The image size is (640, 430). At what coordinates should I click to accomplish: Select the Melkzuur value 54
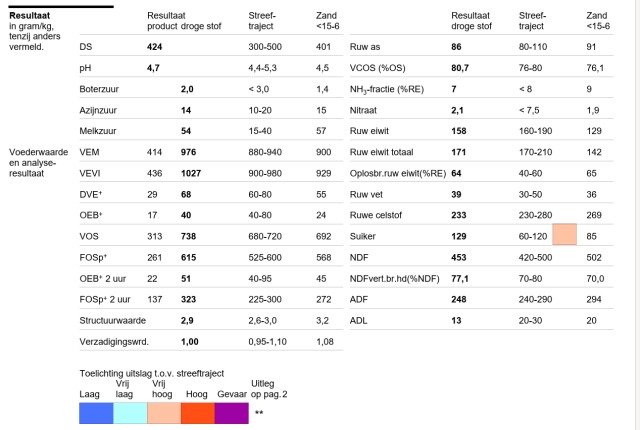186,131
